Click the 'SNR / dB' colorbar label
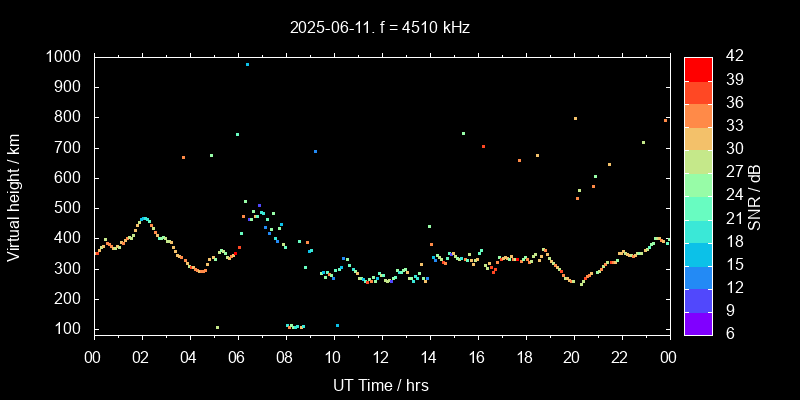This screenshot has height=400, width=800. (756, 195)
